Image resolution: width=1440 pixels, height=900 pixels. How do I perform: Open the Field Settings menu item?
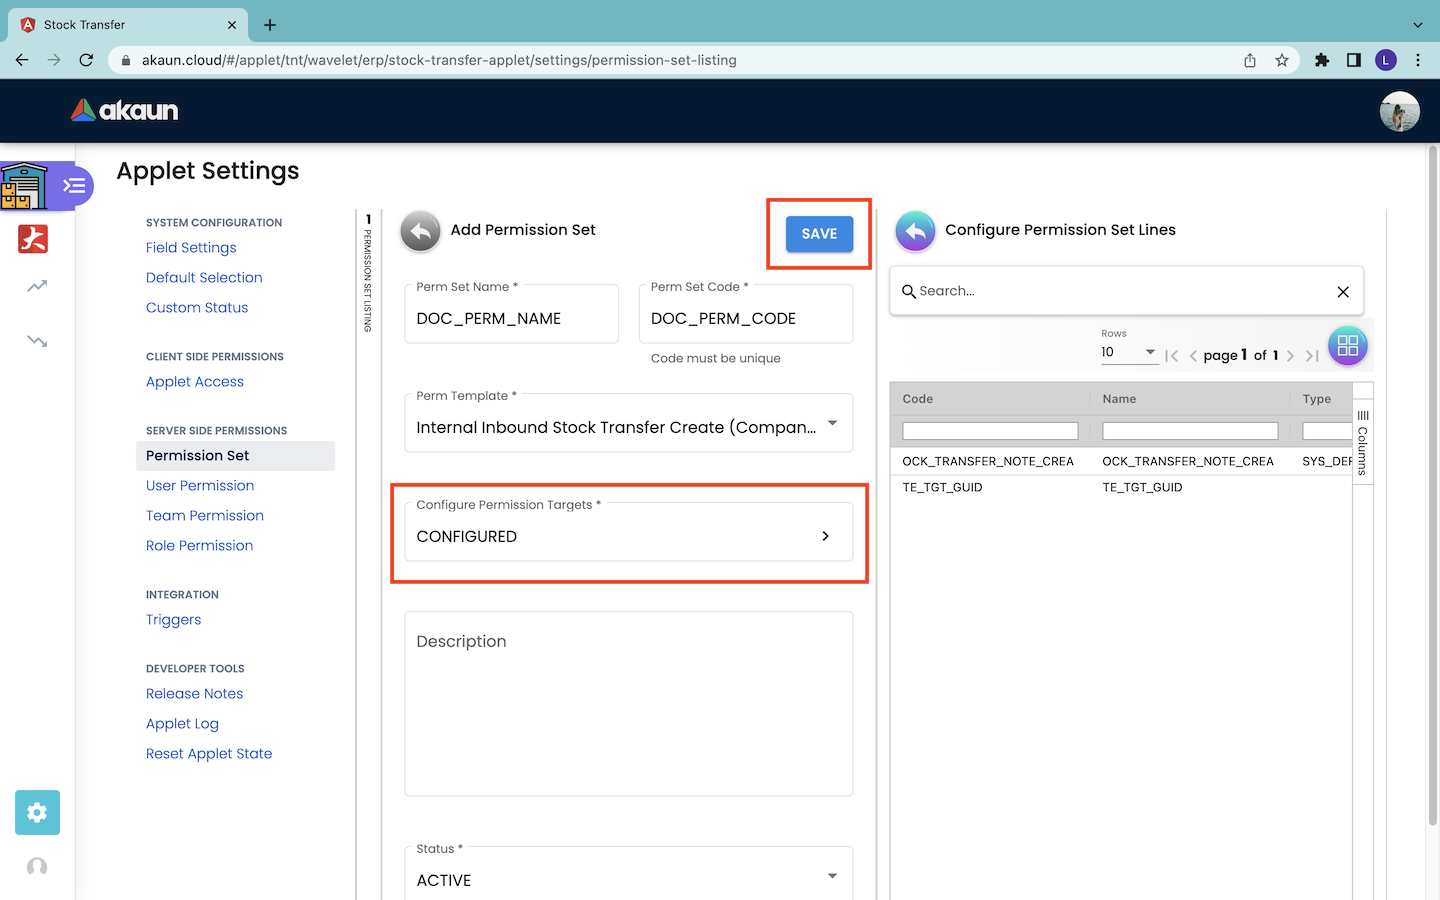tap(191, 248)
